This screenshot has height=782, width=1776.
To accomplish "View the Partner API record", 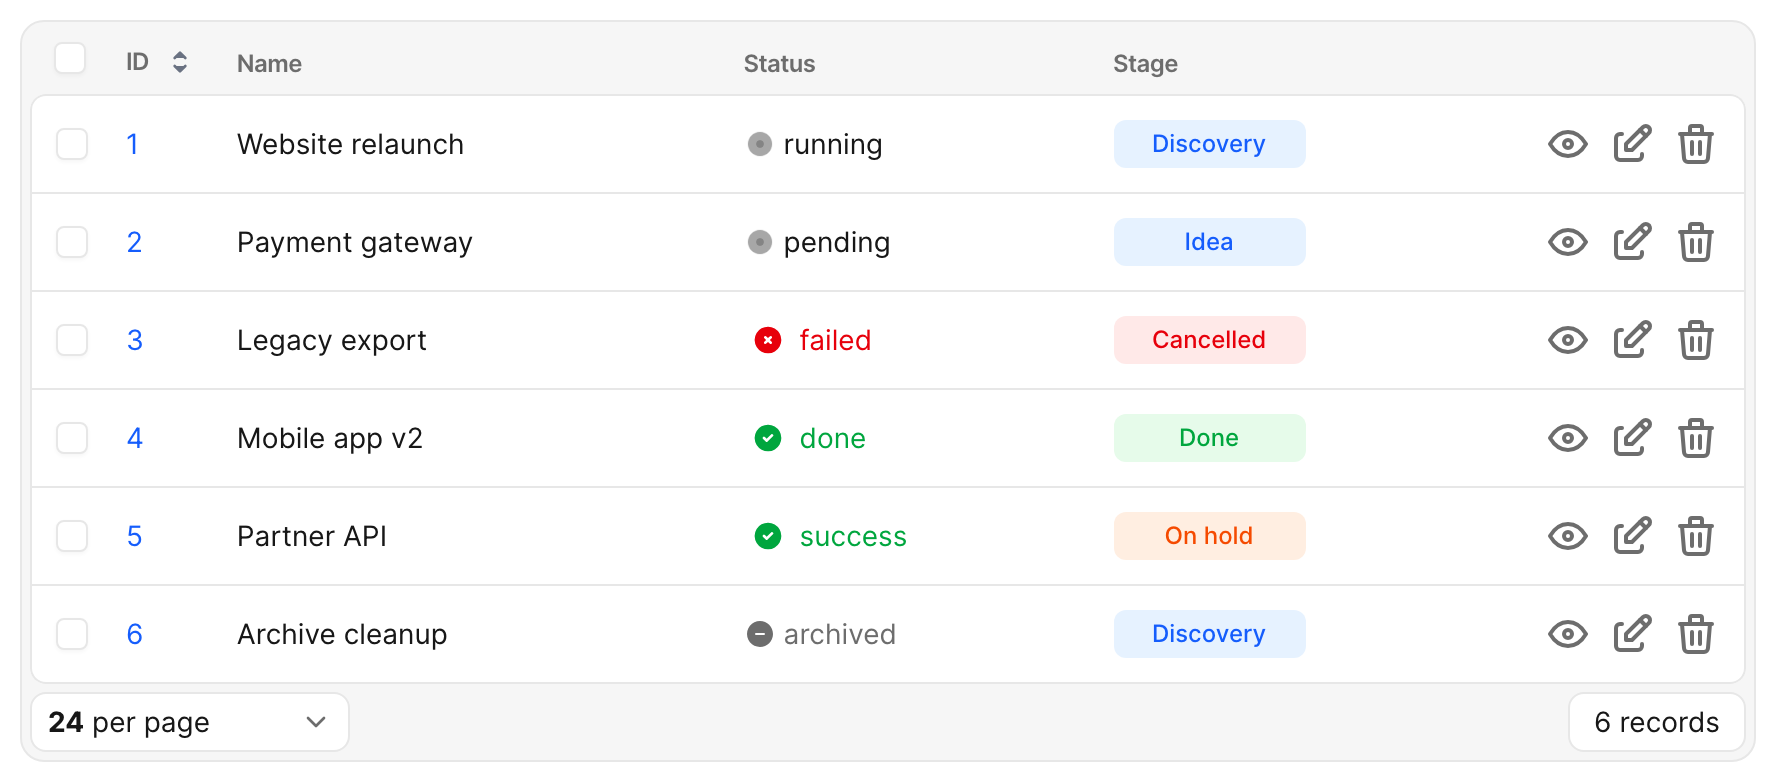I will (x=1567, y=536).
